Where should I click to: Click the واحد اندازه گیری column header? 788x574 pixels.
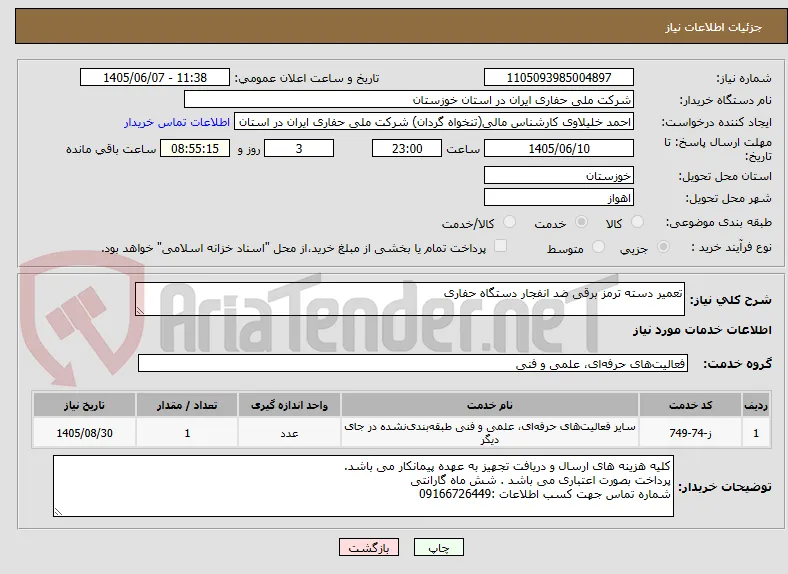click(289, 405)
